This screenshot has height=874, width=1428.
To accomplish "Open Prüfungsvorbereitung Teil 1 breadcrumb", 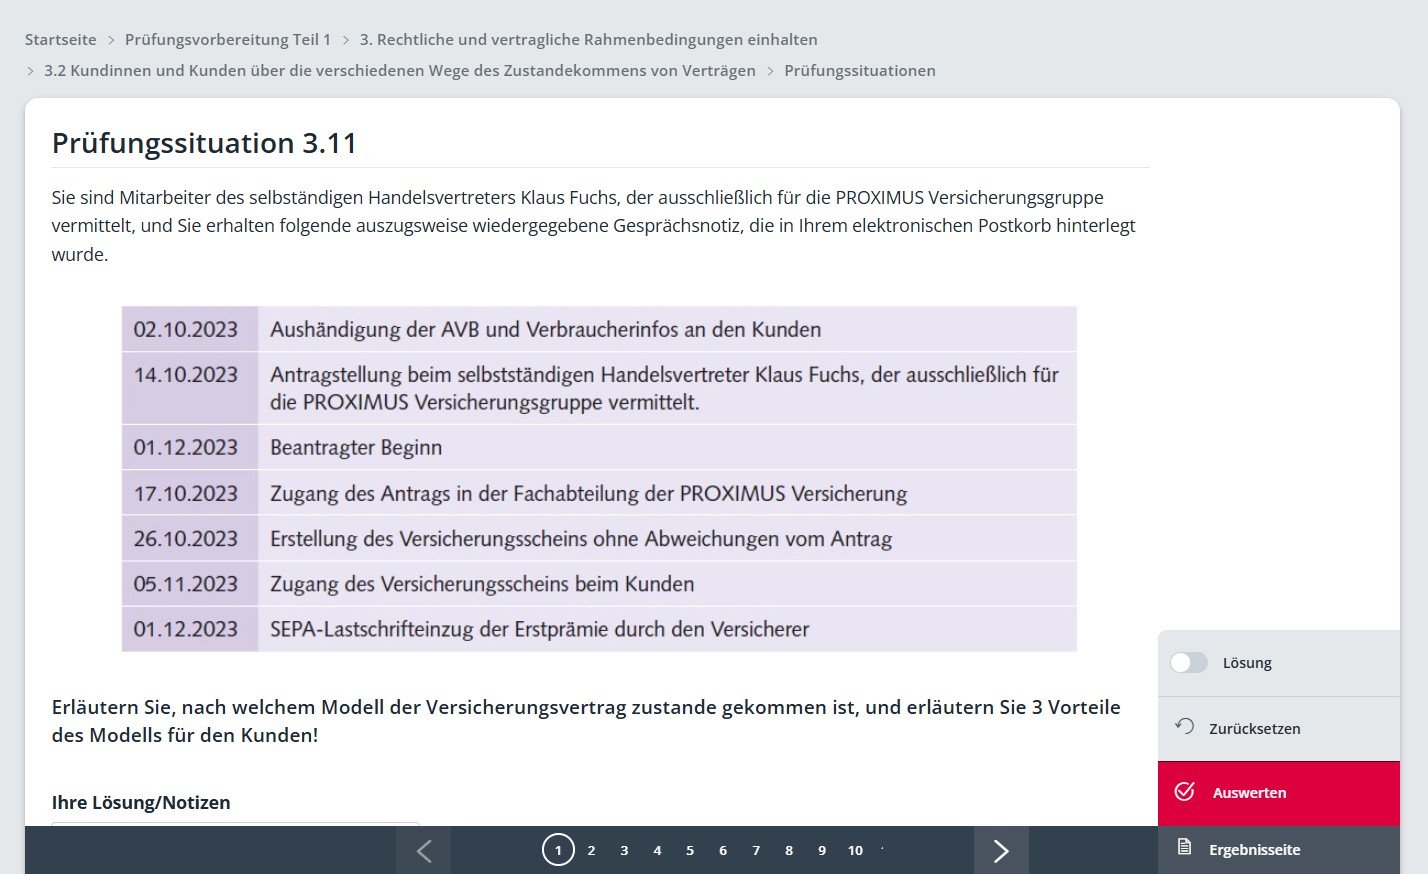I will coord(228,40).
